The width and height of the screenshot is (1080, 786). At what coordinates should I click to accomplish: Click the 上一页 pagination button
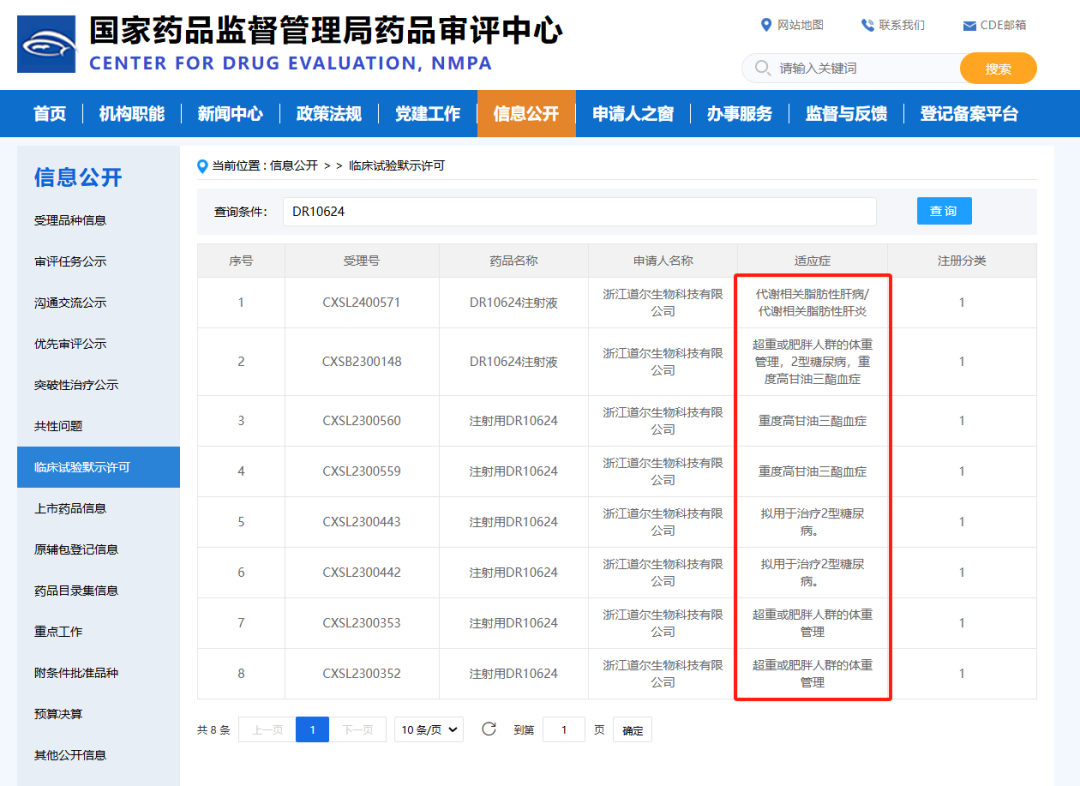(x=267, y=730)
